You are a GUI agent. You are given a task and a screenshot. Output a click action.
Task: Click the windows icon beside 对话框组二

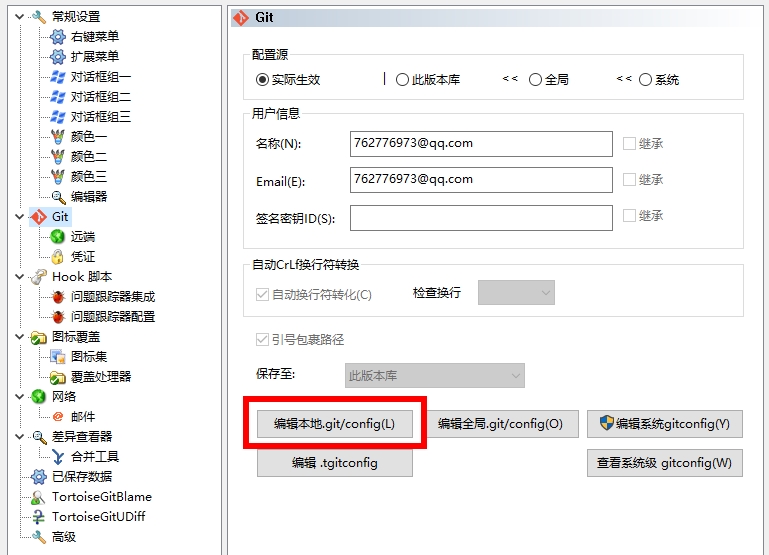click(x=57, y=97)
